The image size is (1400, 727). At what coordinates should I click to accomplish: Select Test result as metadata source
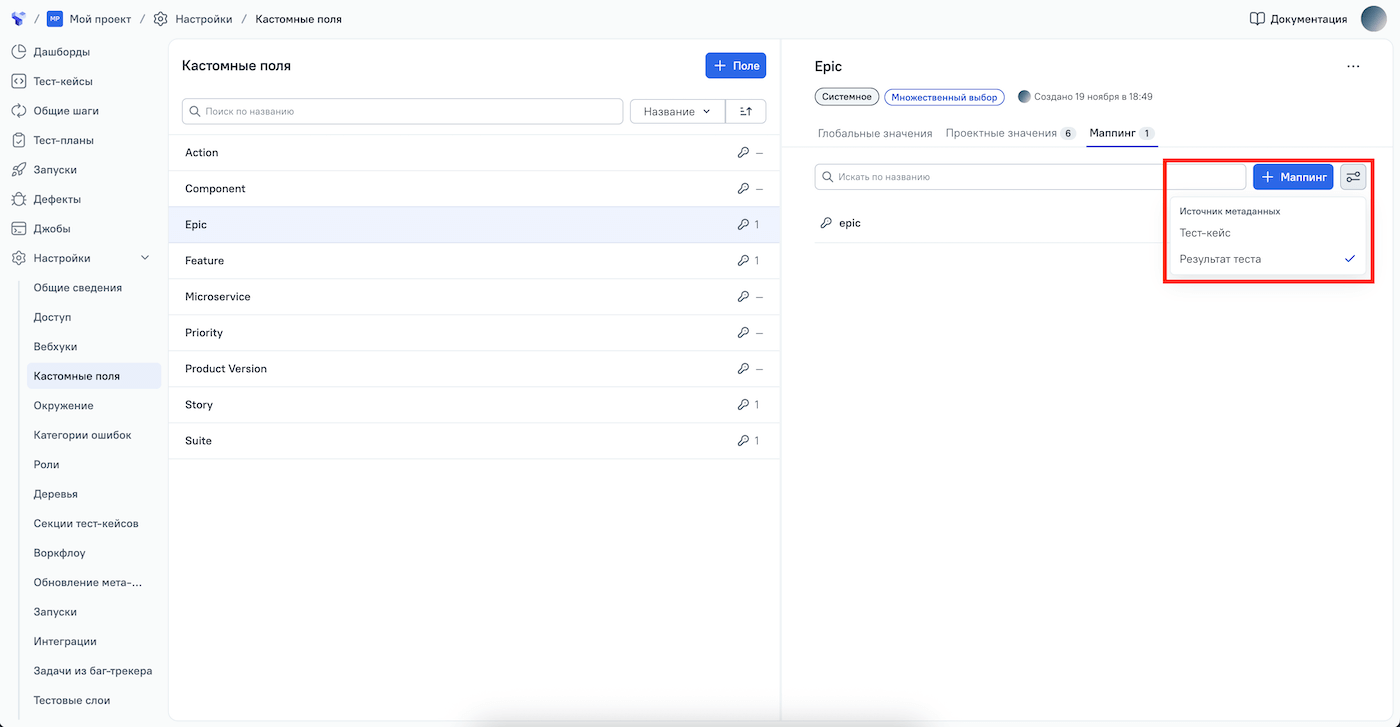(x=1220, y=259)
